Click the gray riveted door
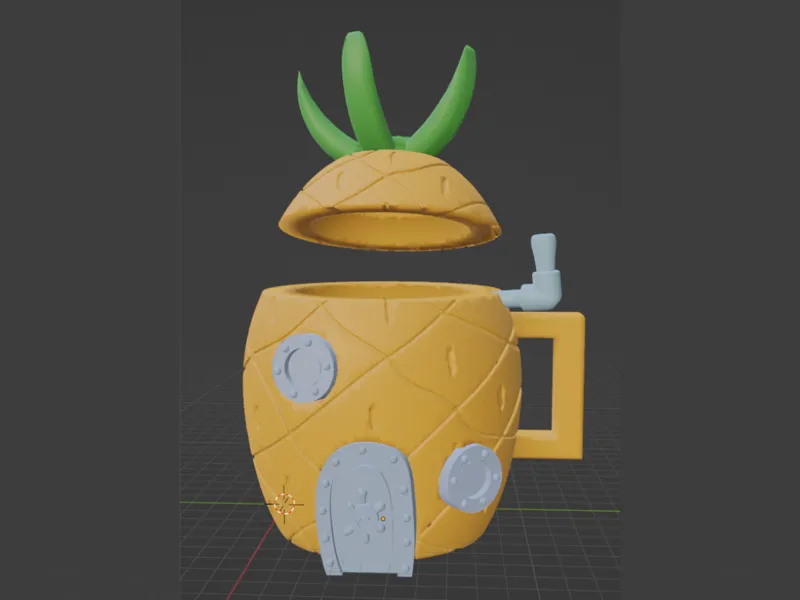The image size is (800, 600). coord(366,509)
